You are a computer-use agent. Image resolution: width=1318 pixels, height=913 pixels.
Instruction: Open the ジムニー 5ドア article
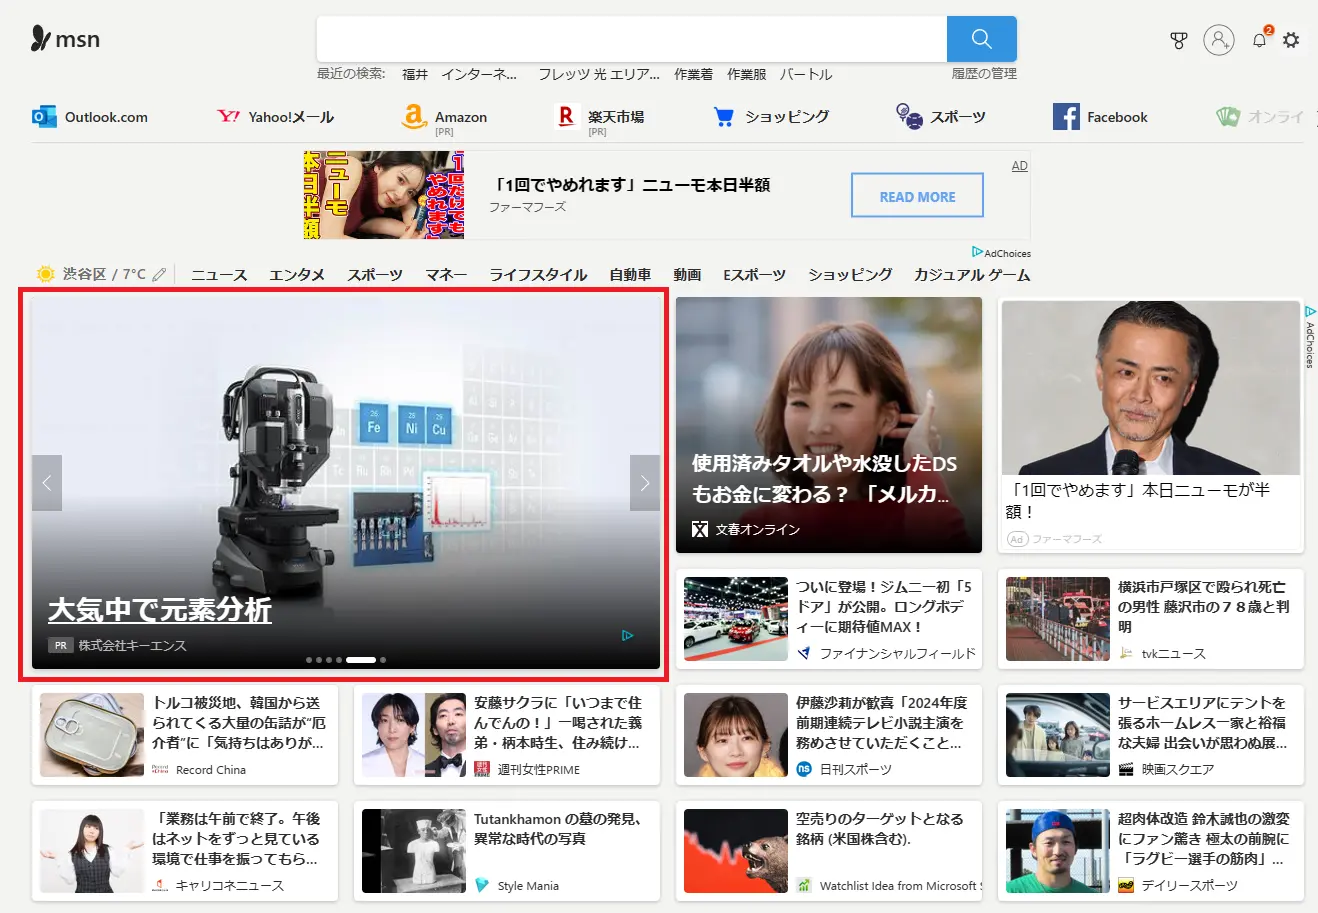coord(829,619)
